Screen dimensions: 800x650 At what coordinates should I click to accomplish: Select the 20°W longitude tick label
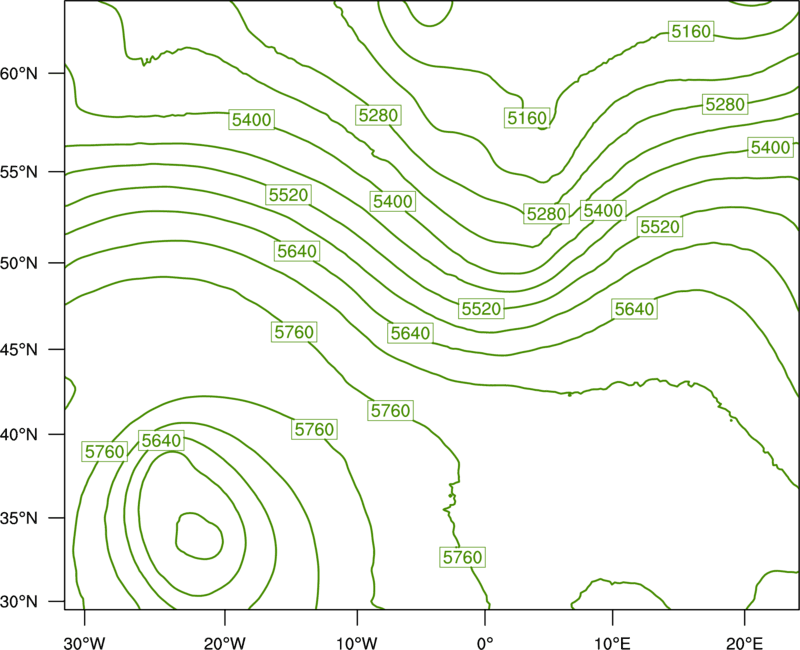[225, 643]
